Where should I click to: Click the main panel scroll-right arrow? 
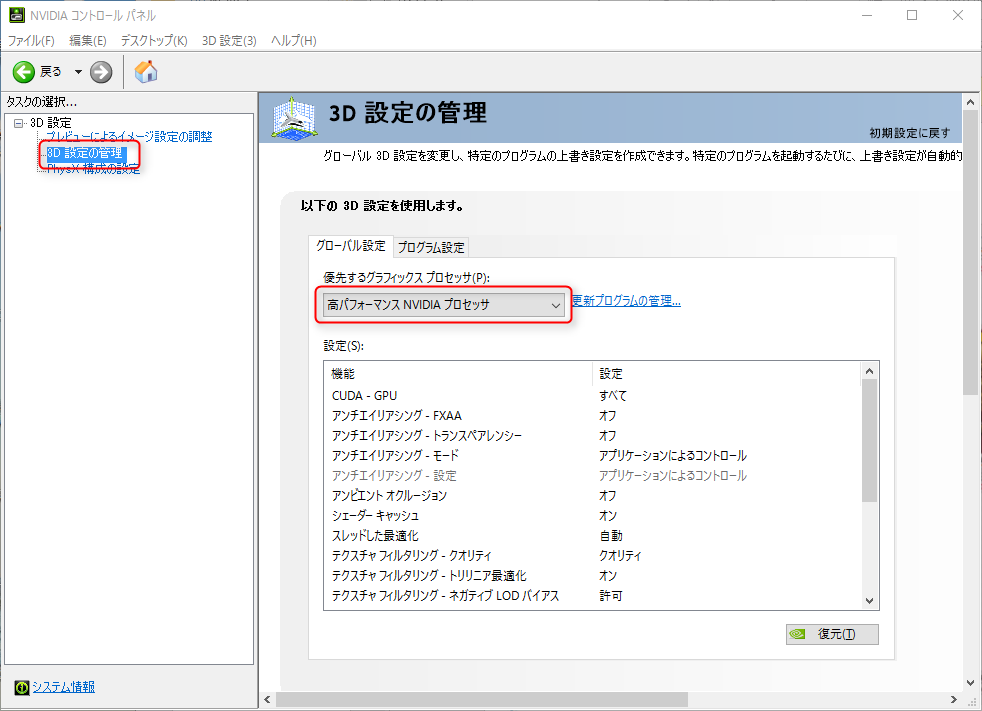coord(954,699)
